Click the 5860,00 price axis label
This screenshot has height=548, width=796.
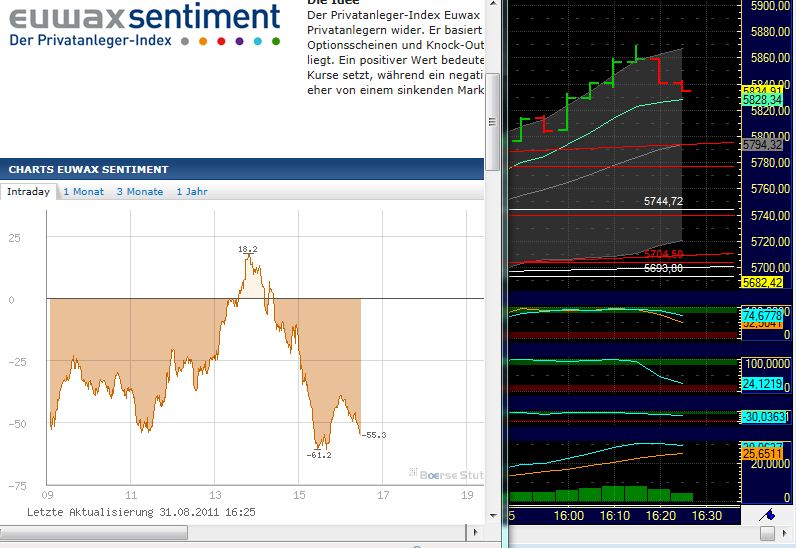tap(770, 58)
